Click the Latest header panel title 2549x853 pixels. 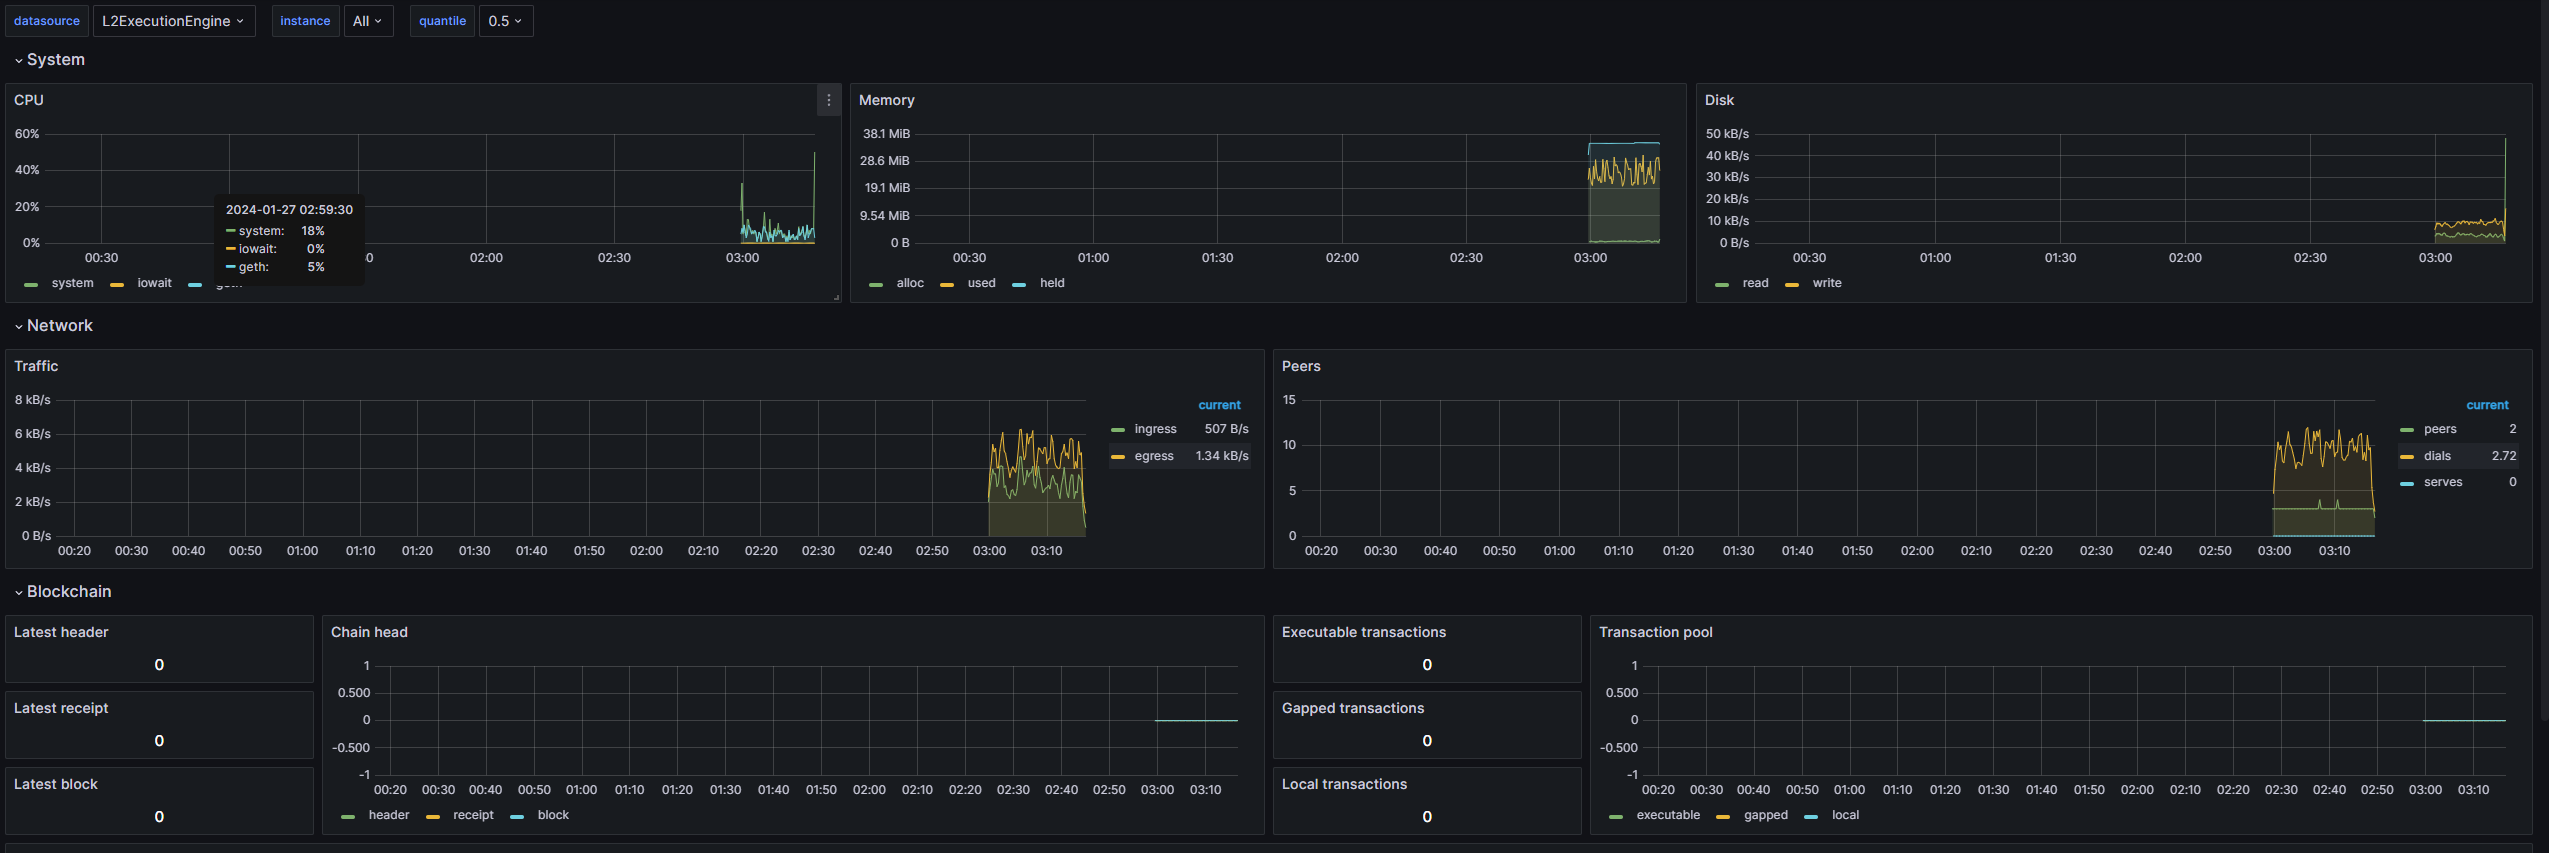pos(61,632)
